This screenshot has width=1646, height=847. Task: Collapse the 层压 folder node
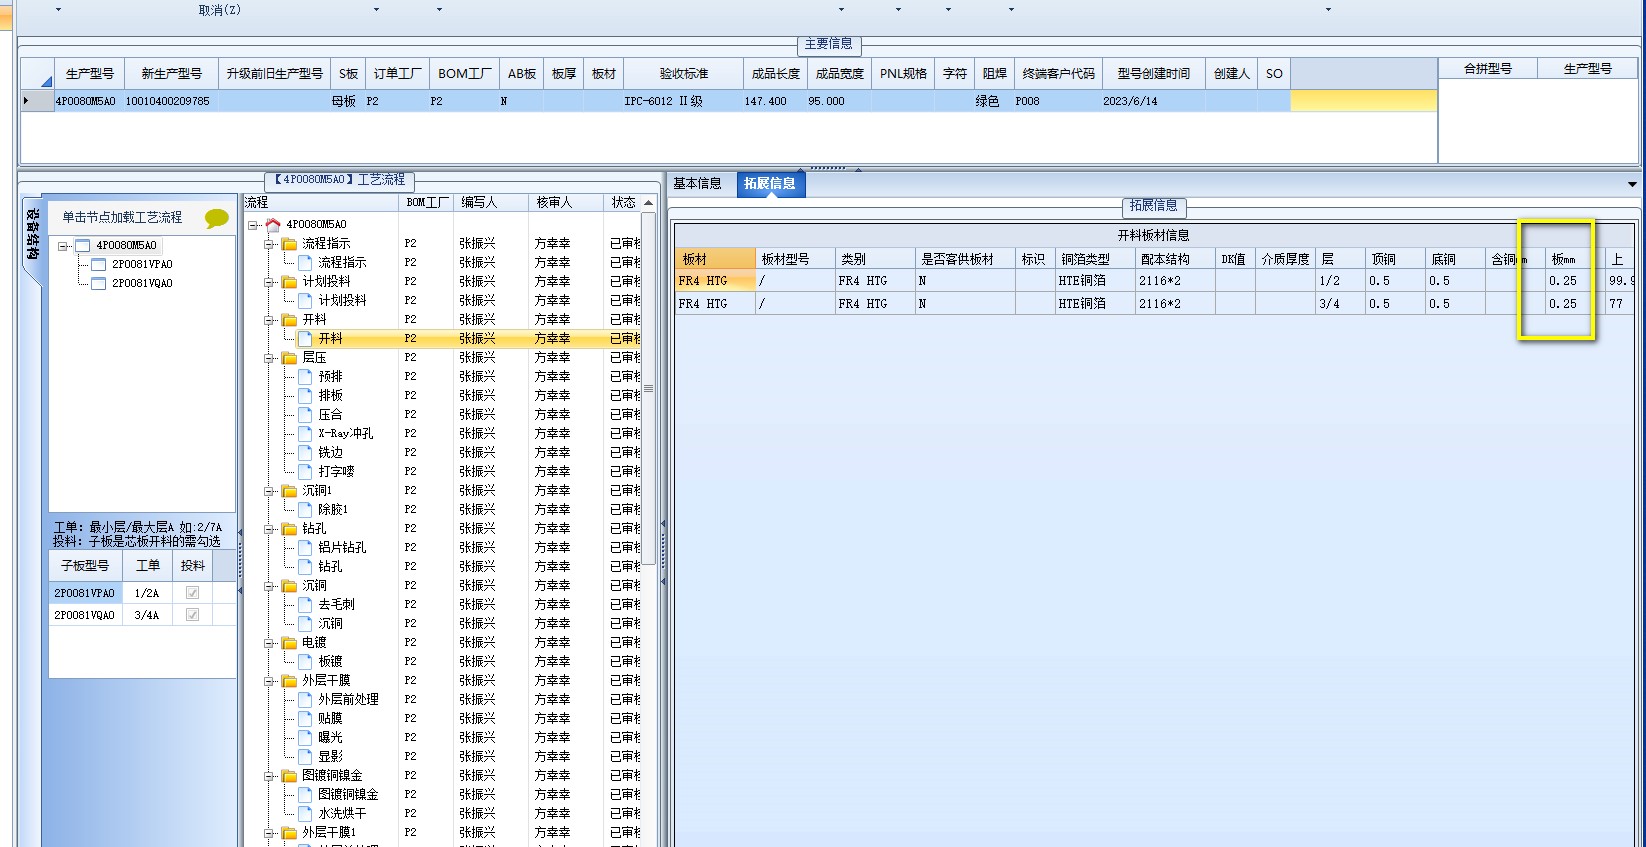point(269,358)
